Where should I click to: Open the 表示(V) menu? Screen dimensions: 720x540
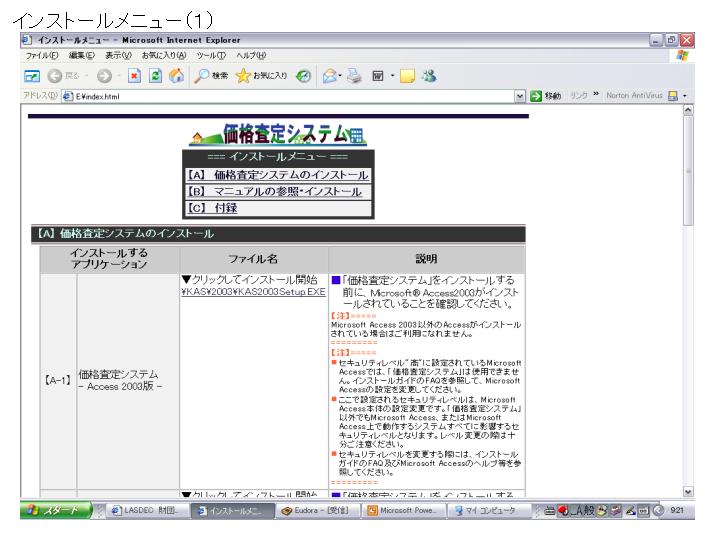118,56
